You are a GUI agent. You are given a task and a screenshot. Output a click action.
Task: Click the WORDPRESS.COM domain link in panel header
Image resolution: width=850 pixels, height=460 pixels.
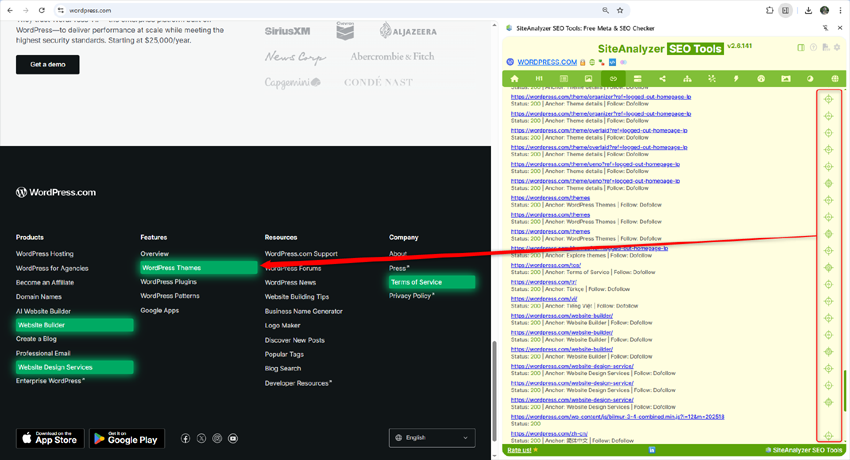click(x=547, y=62)
